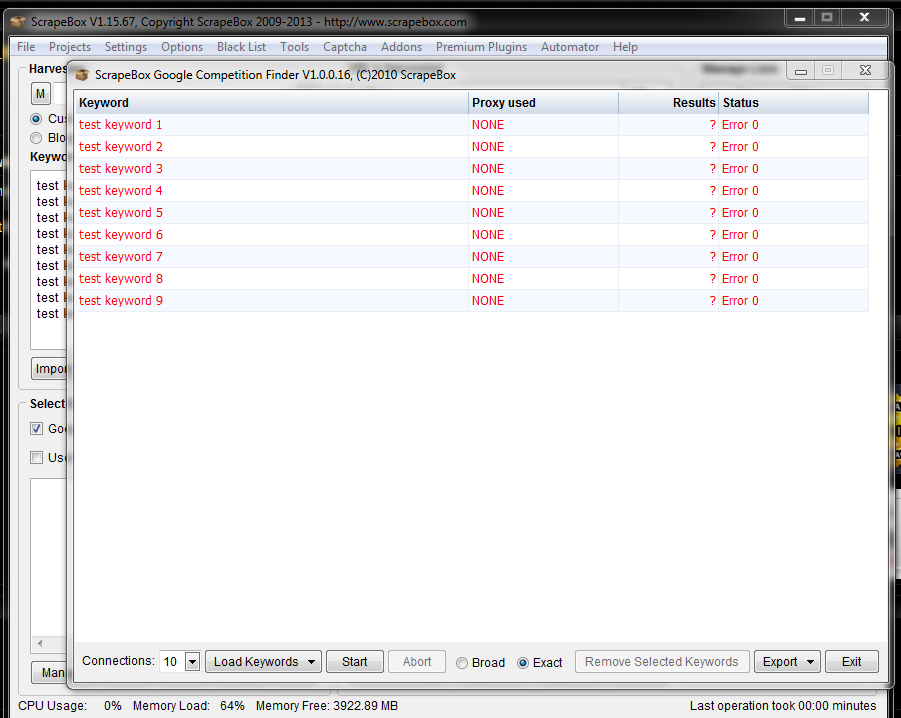Click the Import button in main window

pyautogui.click(x=49, y=369)
